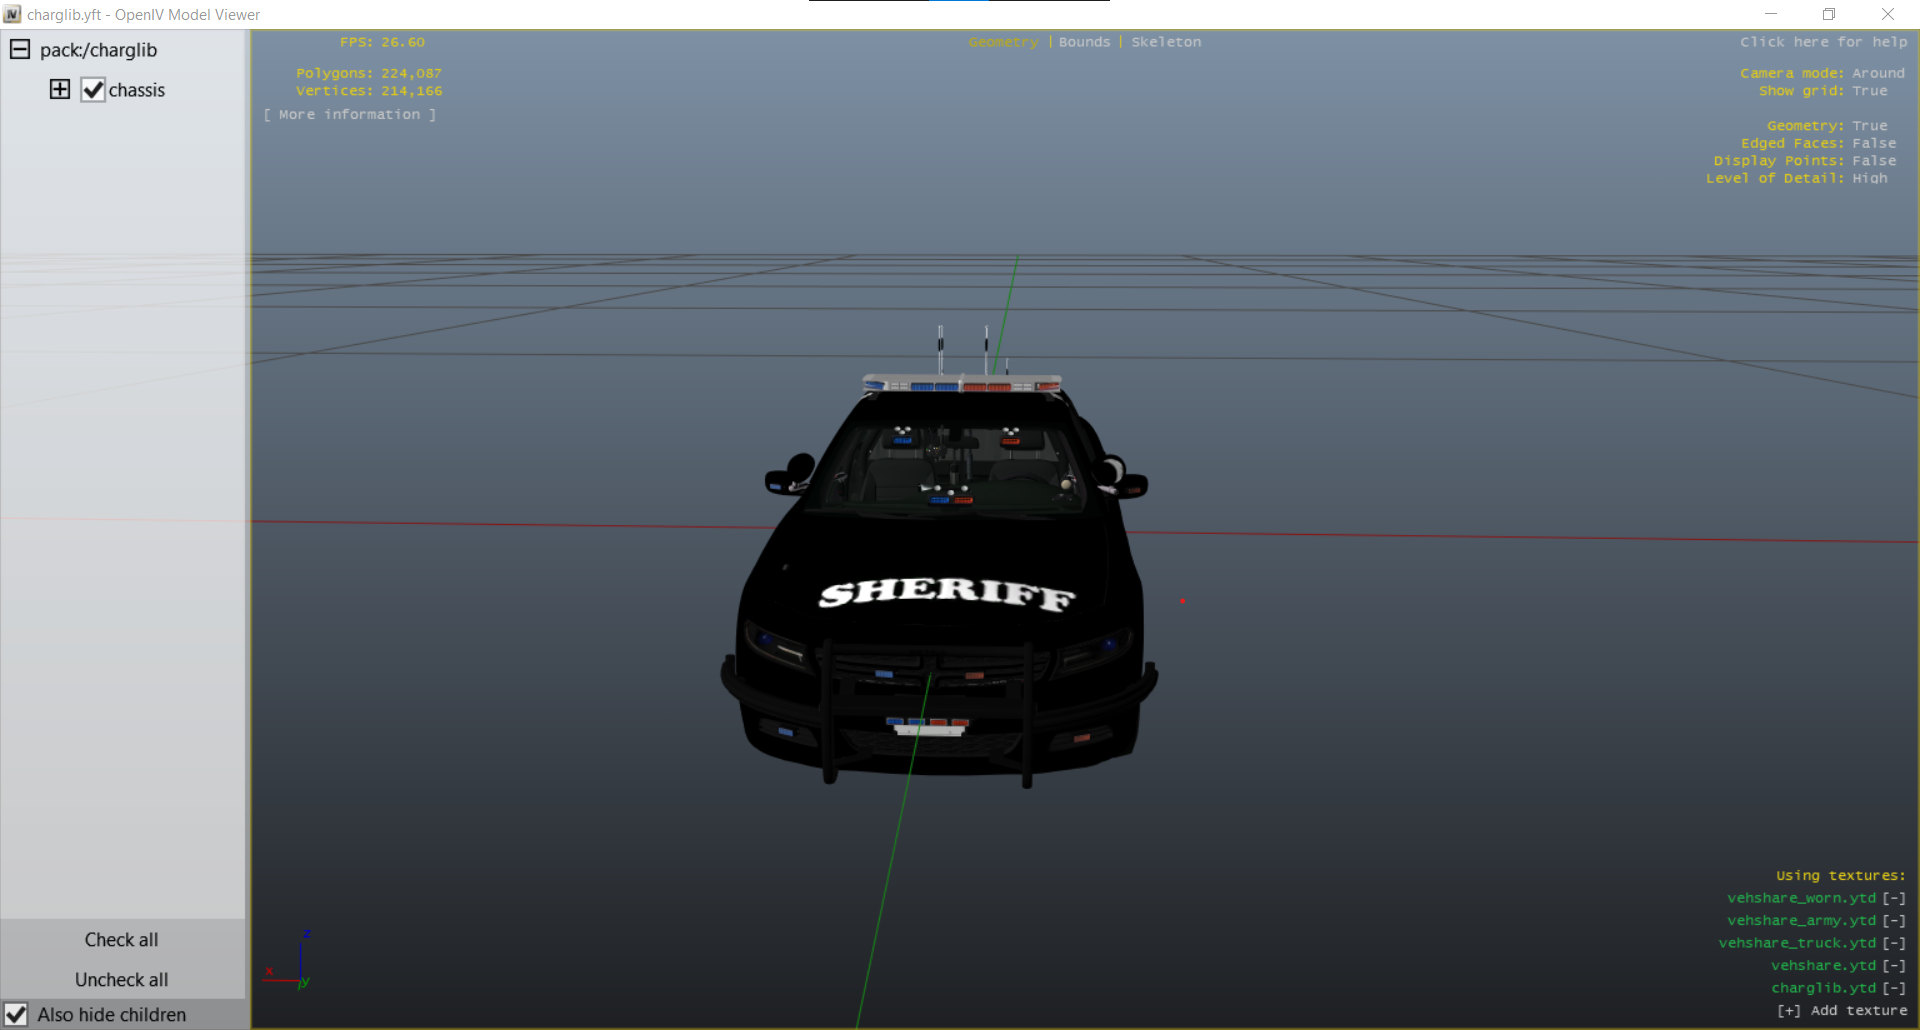The width and height of the screenshot is (1920, 1030).
Task: Collapse the pack/charglib tree node
Action: pyautogui.click(x=20, y=49)
